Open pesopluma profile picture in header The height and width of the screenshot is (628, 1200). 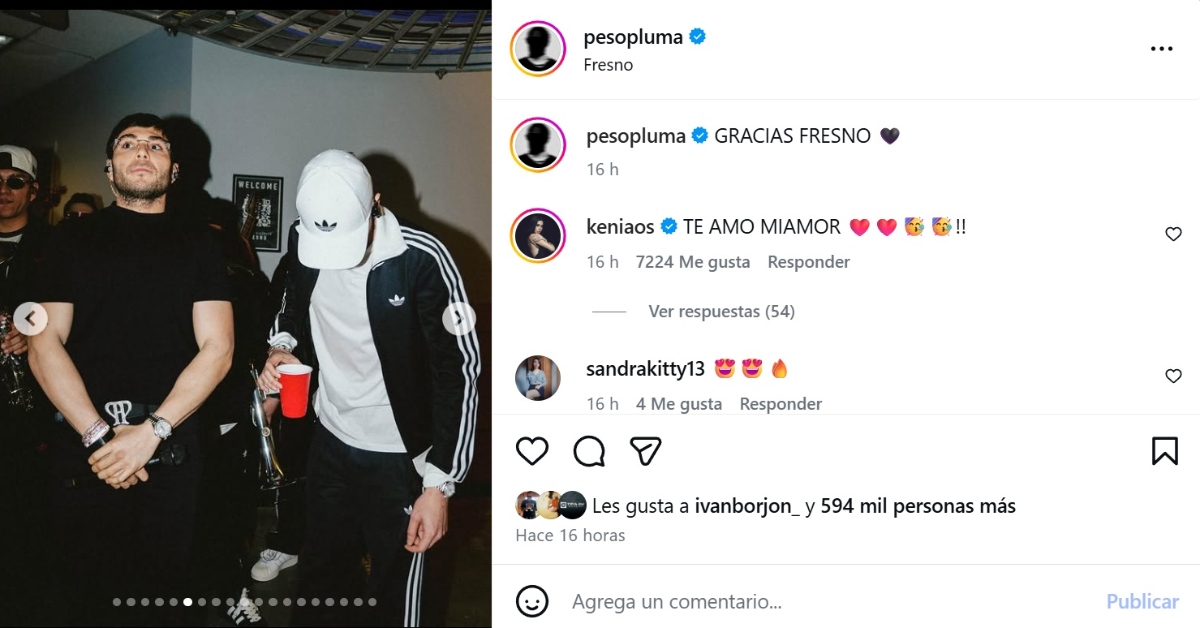tap(538, 48)
